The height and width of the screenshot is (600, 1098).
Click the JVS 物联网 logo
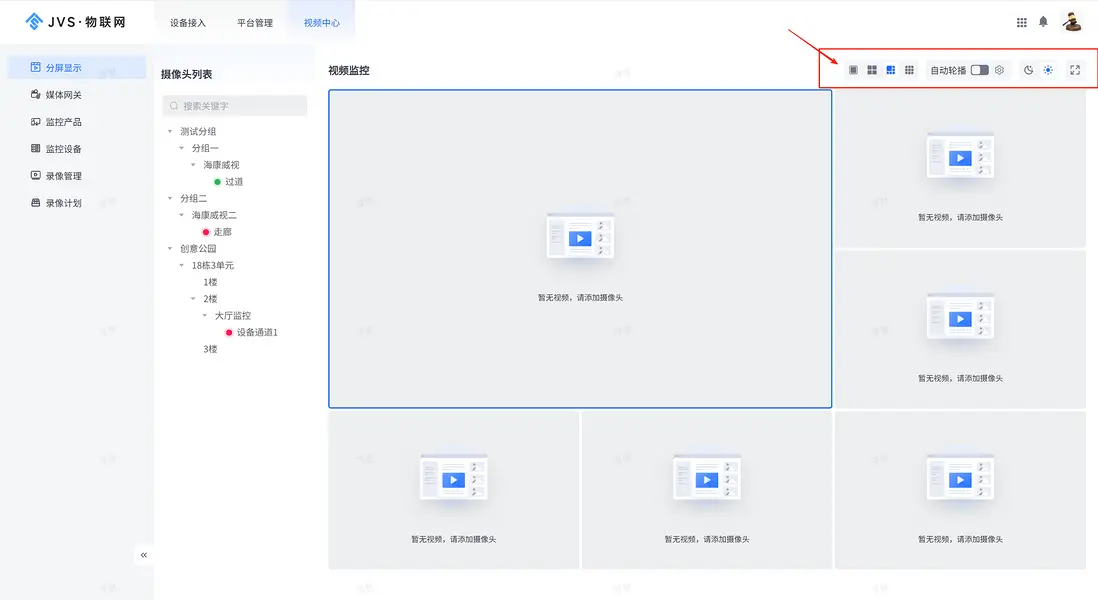pyautogui.click(x=76, y=22)
